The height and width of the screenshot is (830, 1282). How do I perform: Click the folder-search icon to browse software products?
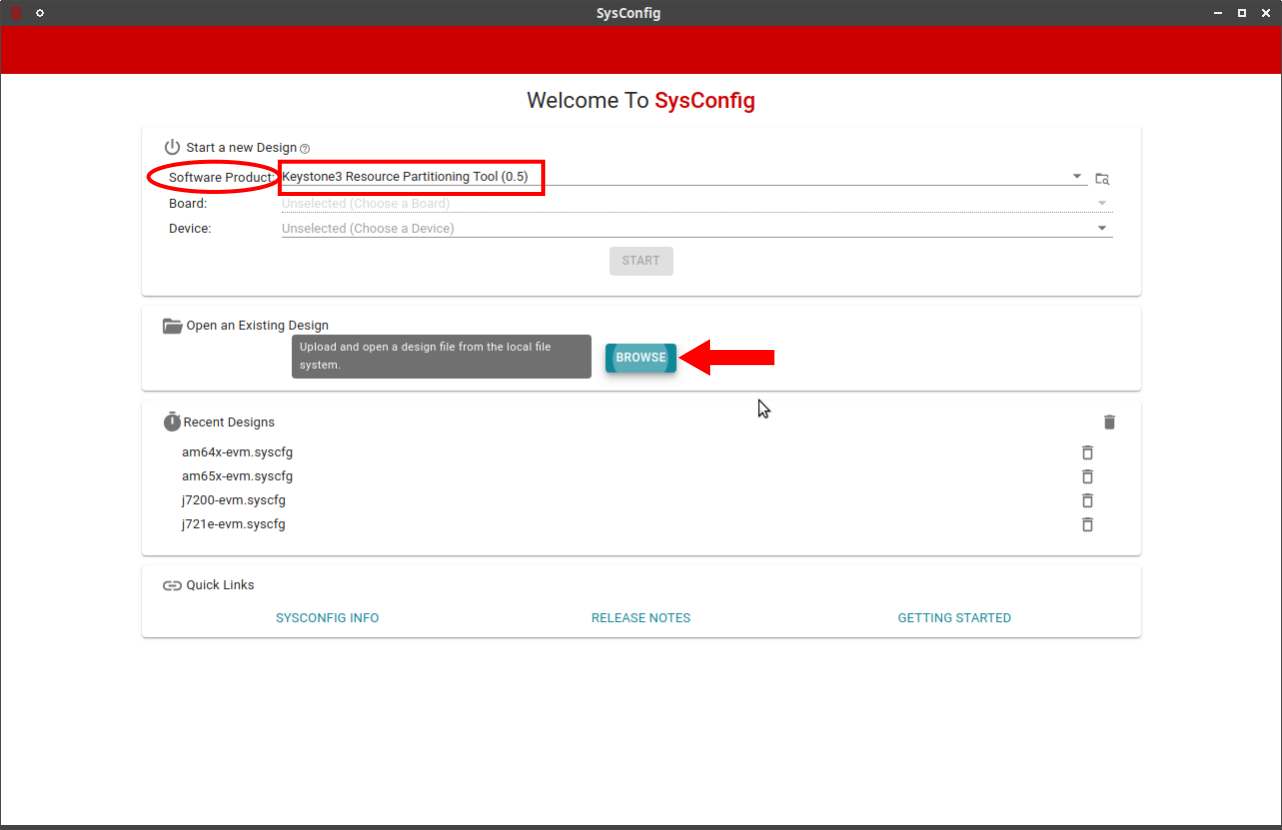1102,178
